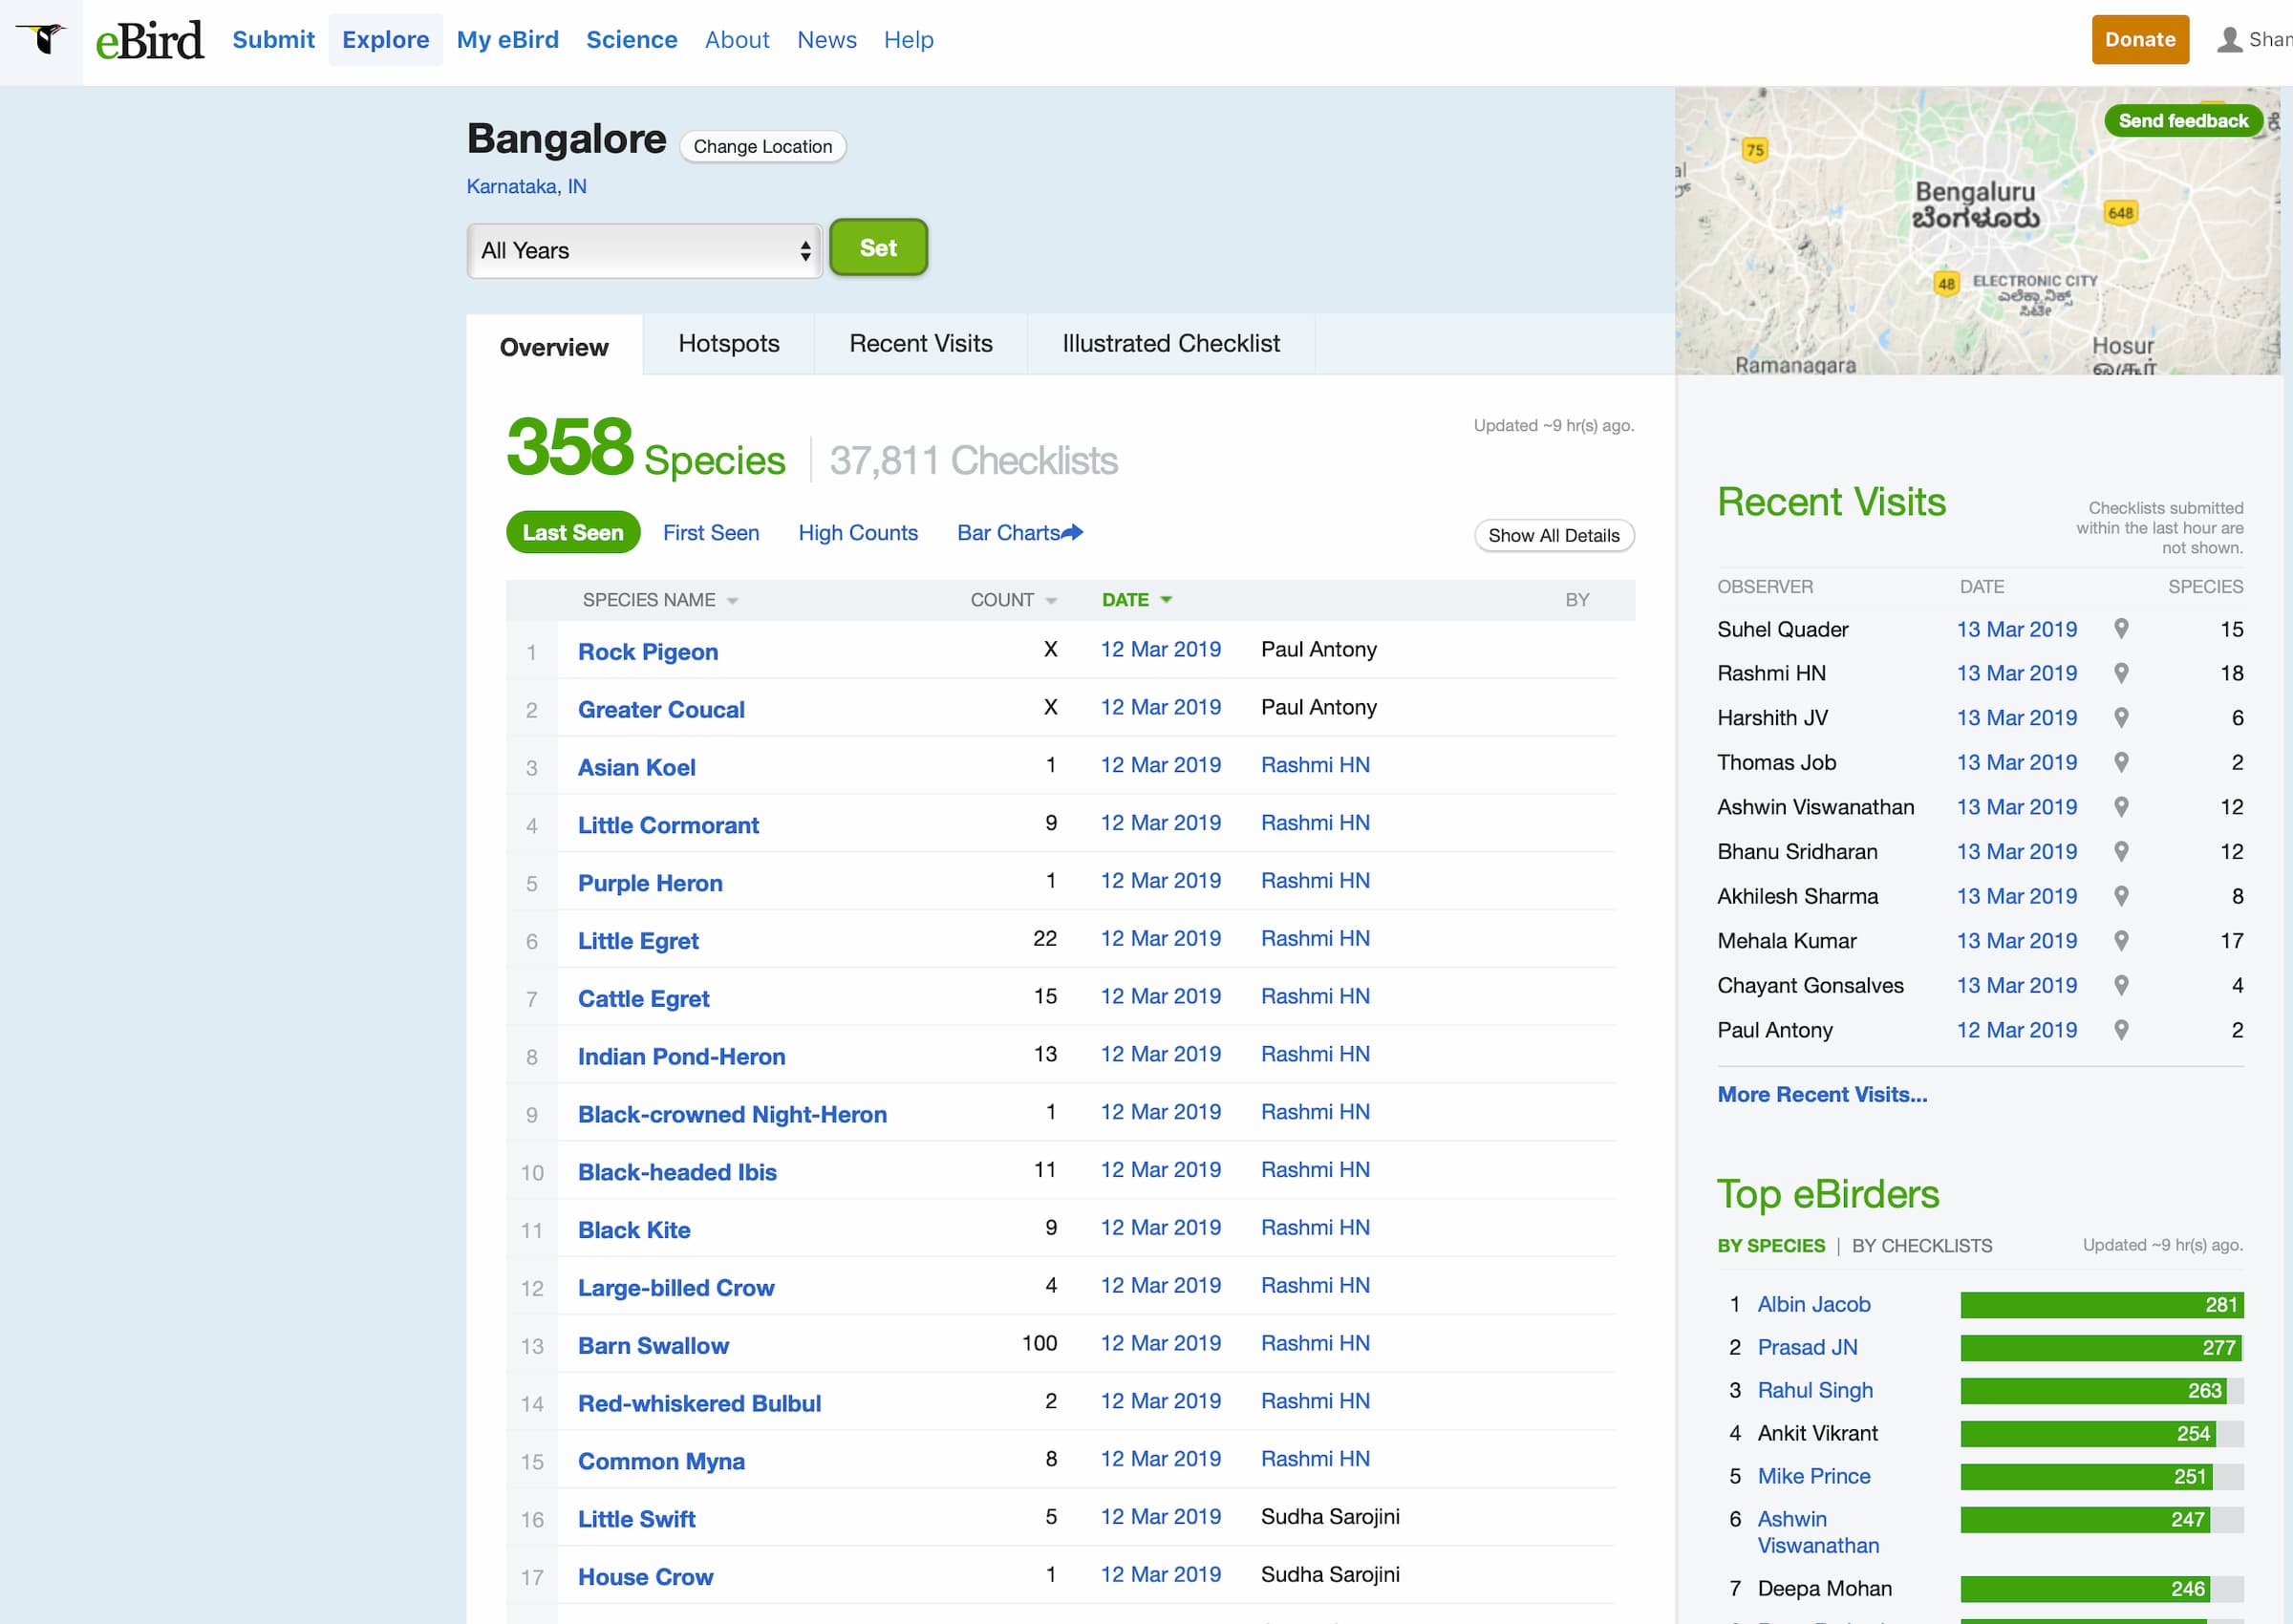2293x1624 pixels.
Task: Open the Illustrated Checklist tab
Action: (1170, 344)
